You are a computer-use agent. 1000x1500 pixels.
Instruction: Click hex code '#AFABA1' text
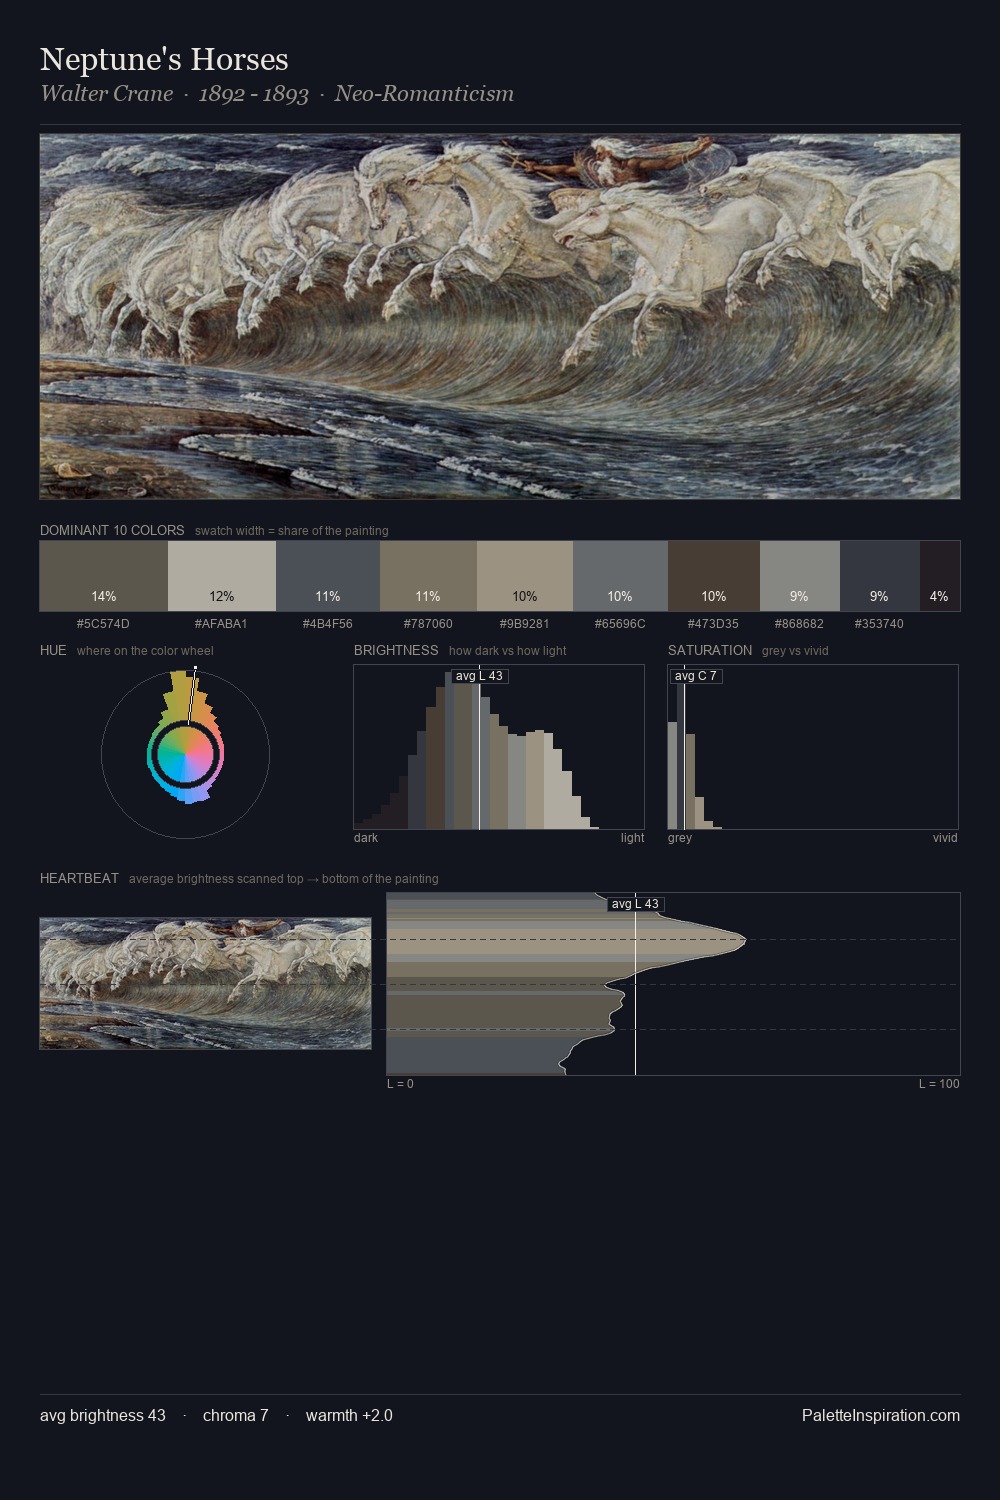point(221,624)
